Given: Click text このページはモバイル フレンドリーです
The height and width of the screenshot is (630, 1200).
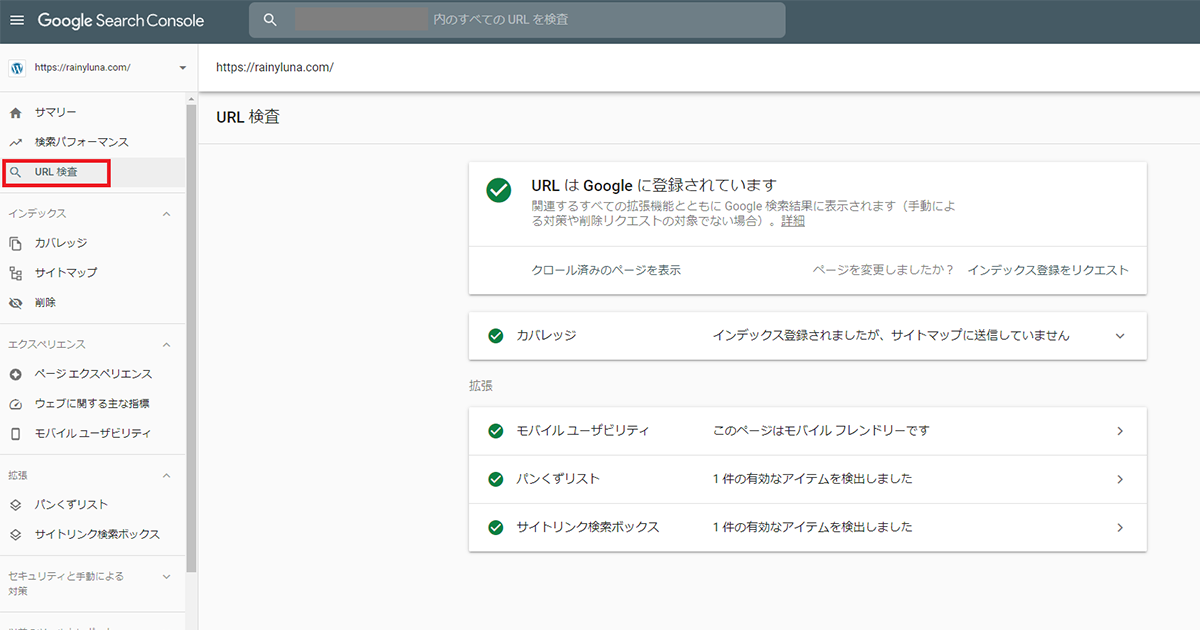Looking at the screenshot, I should tap(821, 431).
